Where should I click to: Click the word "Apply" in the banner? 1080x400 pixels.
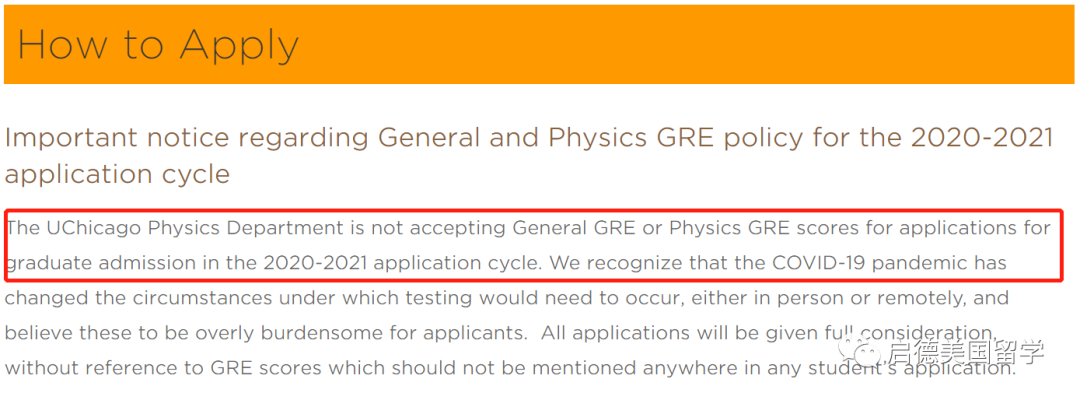pyautogui.click(x=240, y=45)
